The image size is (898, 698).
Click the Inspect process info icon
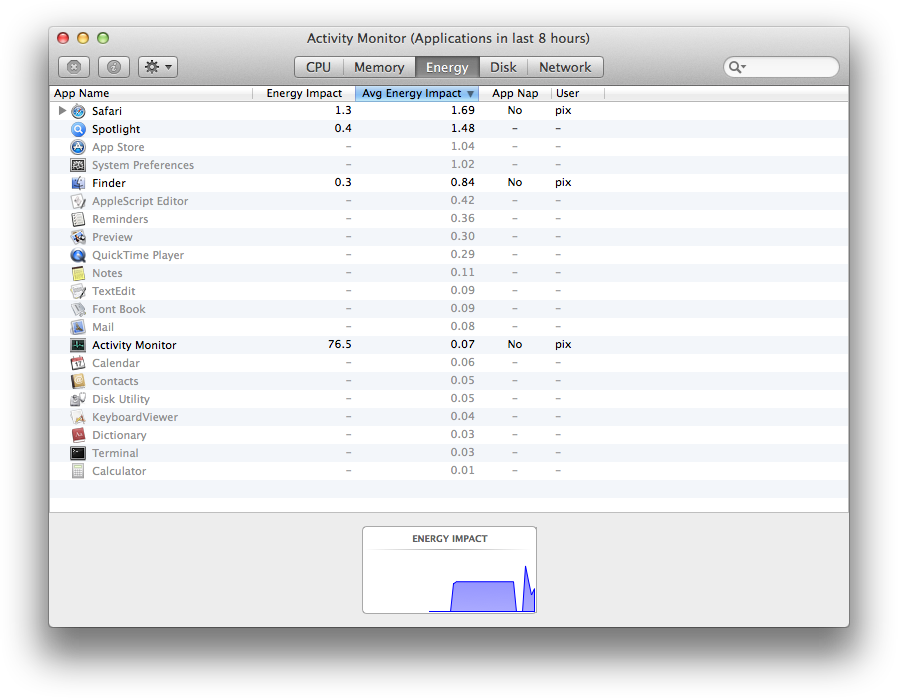(x=113, y=67)
